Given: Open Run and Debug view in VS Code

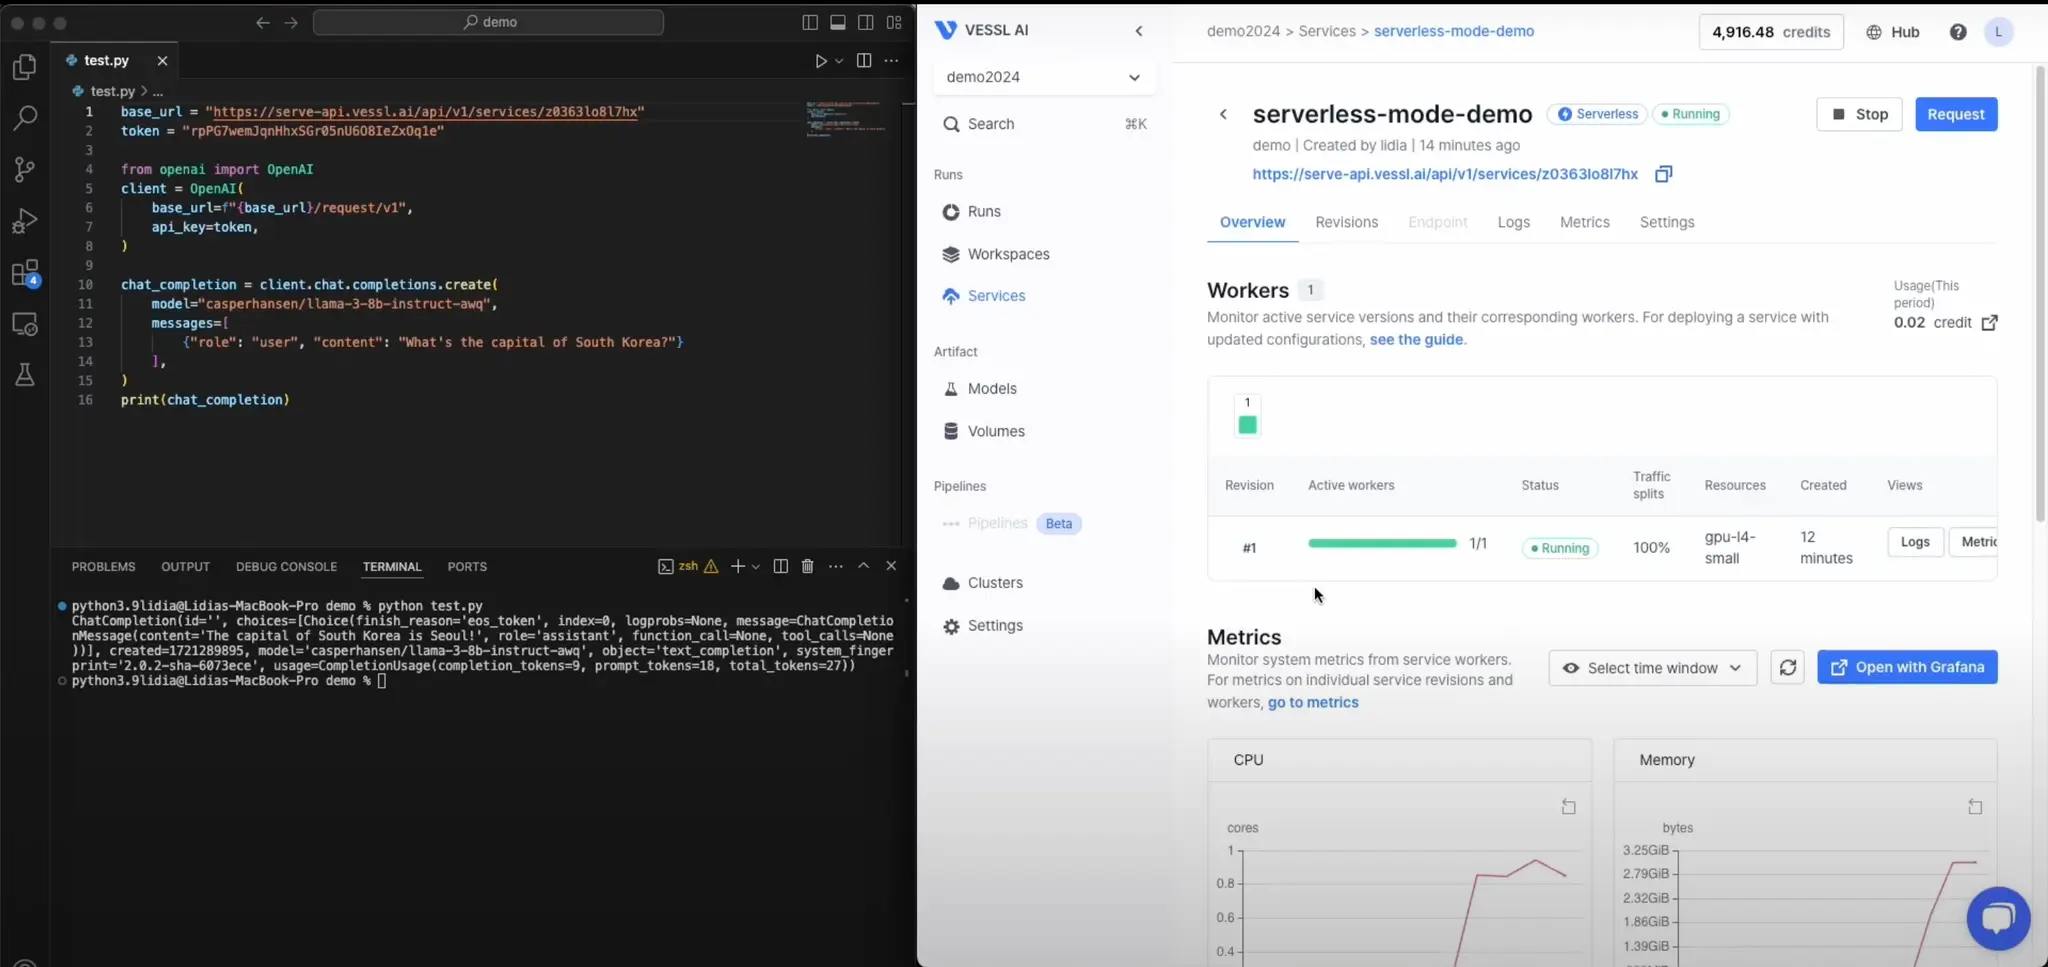Looking at the screenshot, I should click(x=25, y=221).
